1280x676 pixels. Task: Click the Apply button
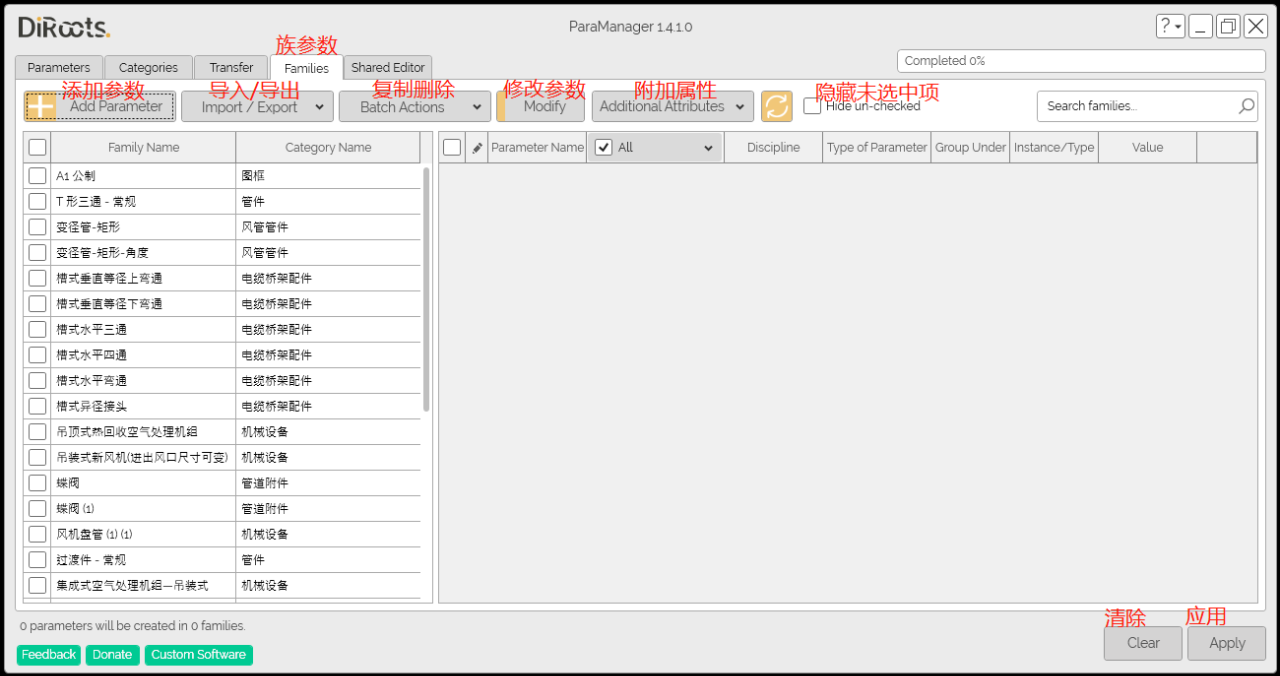(1227, 643)
